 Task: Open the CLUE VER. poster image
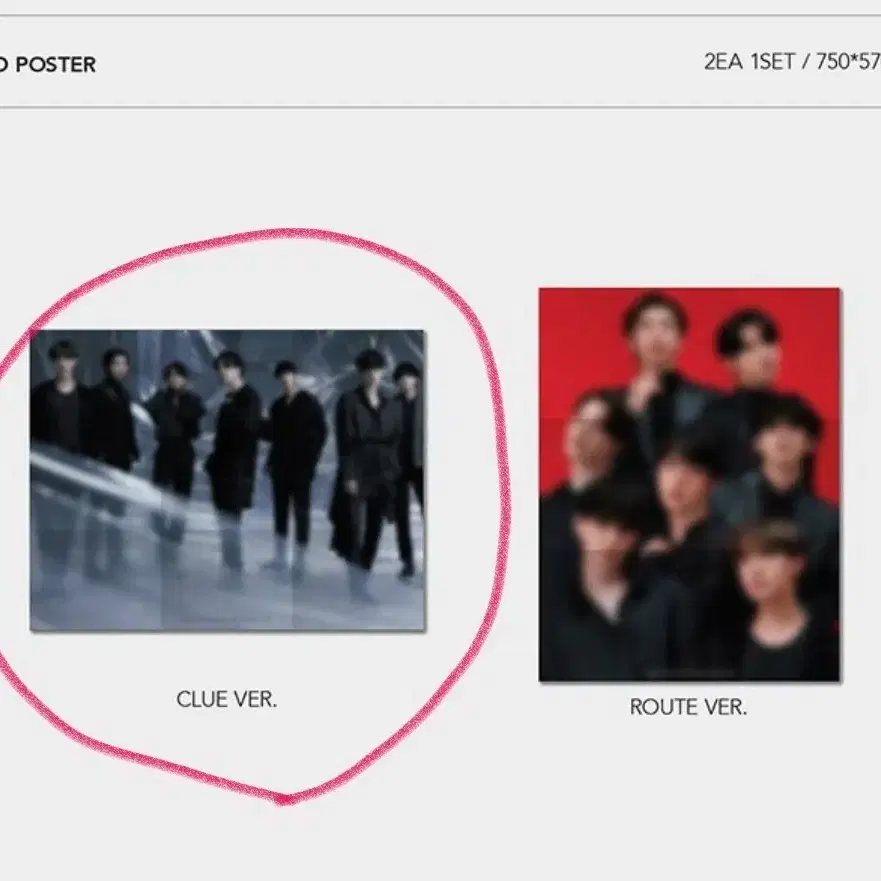pyautogui.click(x=228, y=480)
